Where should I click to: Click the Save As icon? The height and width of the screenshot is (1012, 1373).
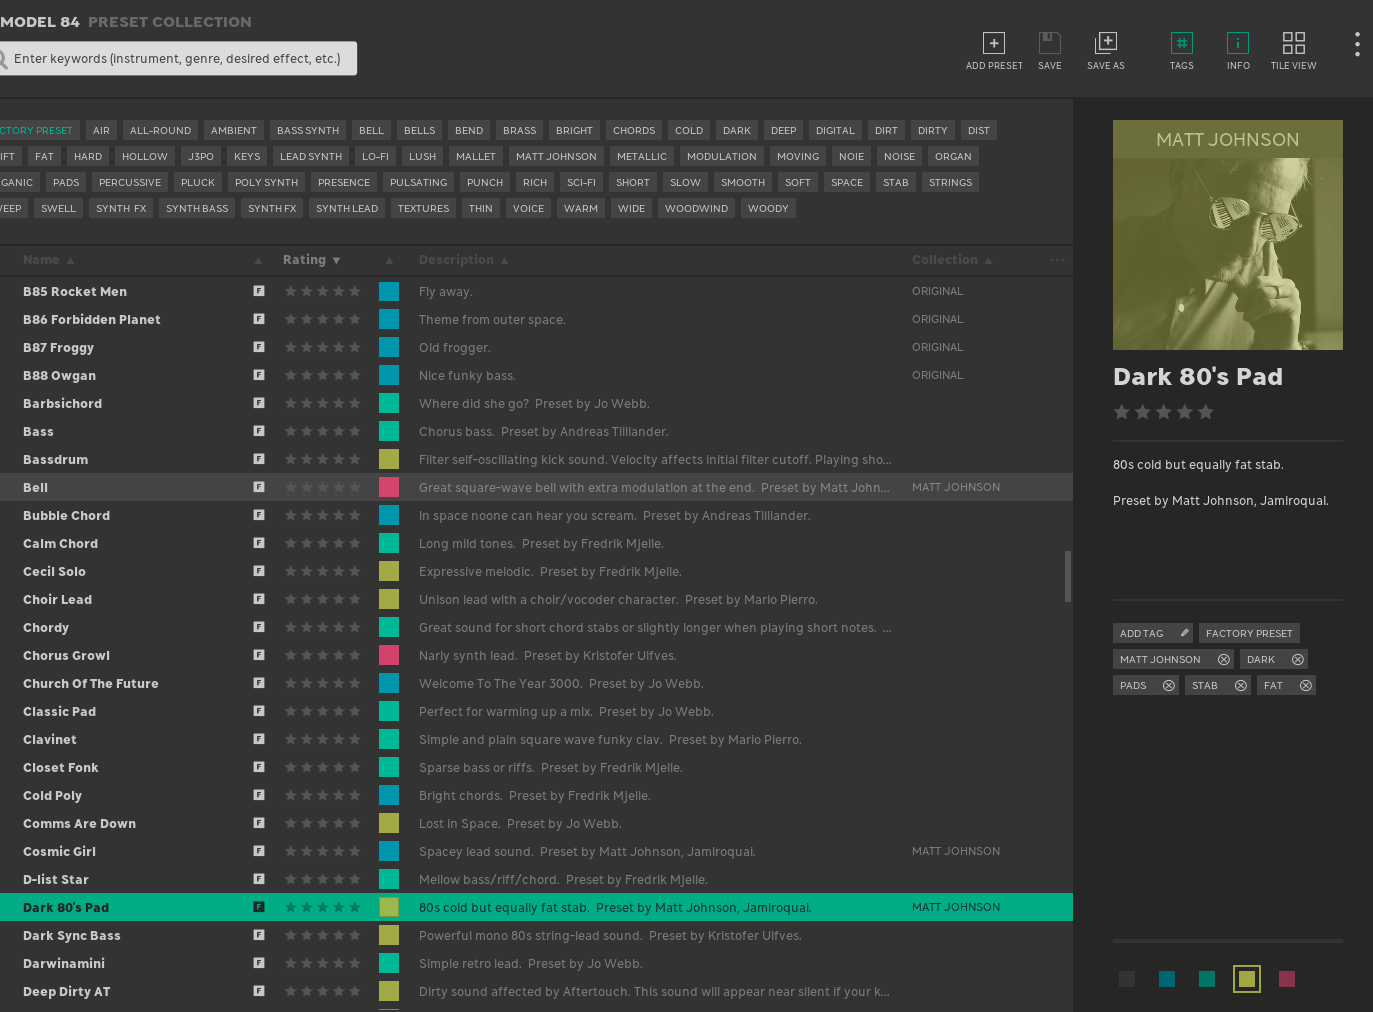click(1105, 43)
